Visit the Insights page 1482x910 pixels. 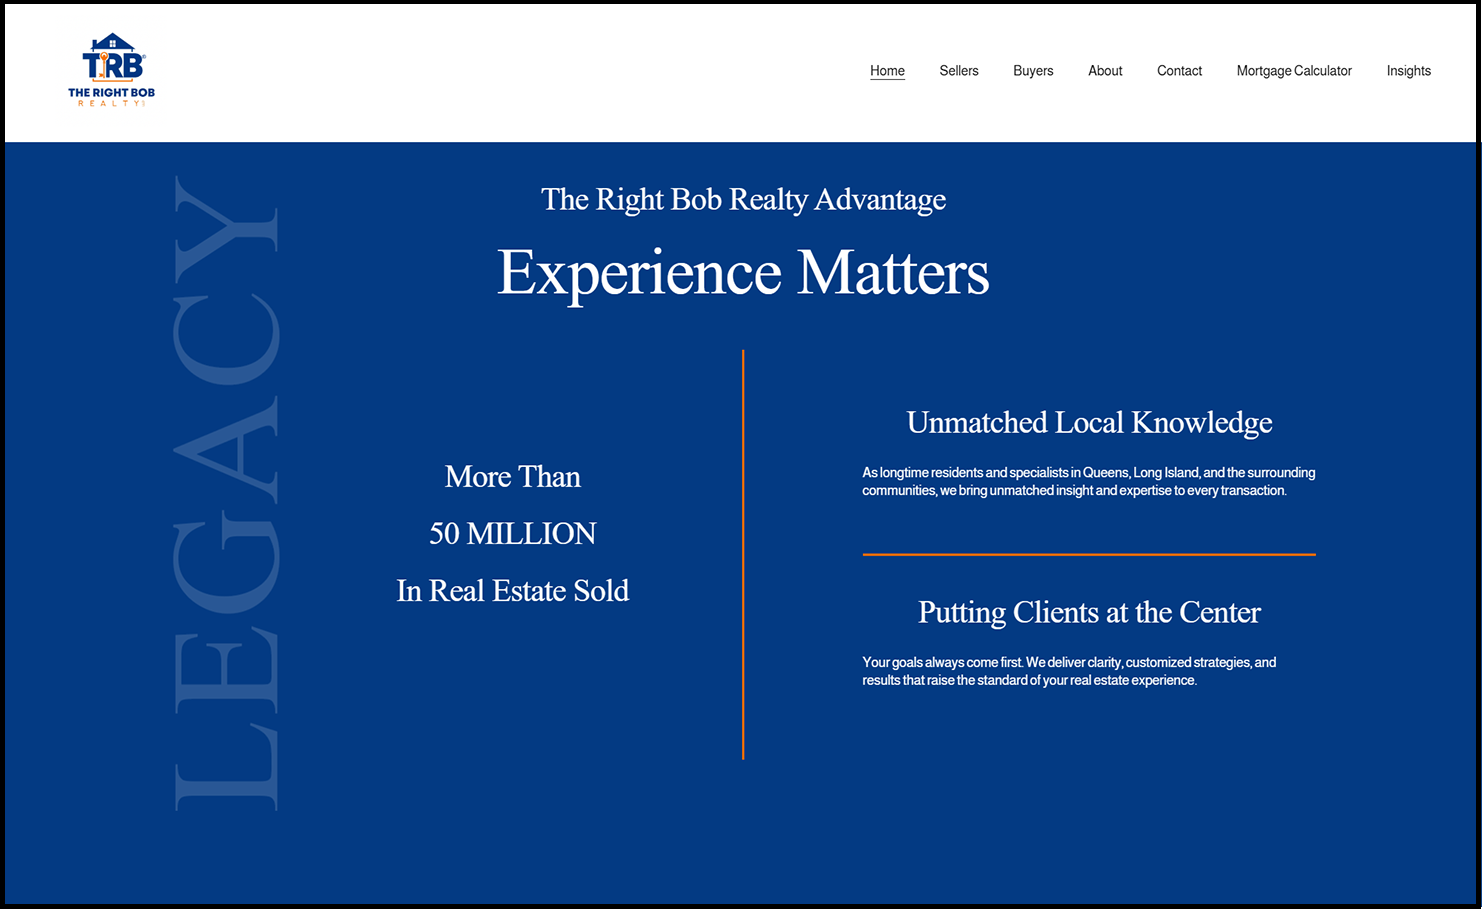click(1408, 71)
